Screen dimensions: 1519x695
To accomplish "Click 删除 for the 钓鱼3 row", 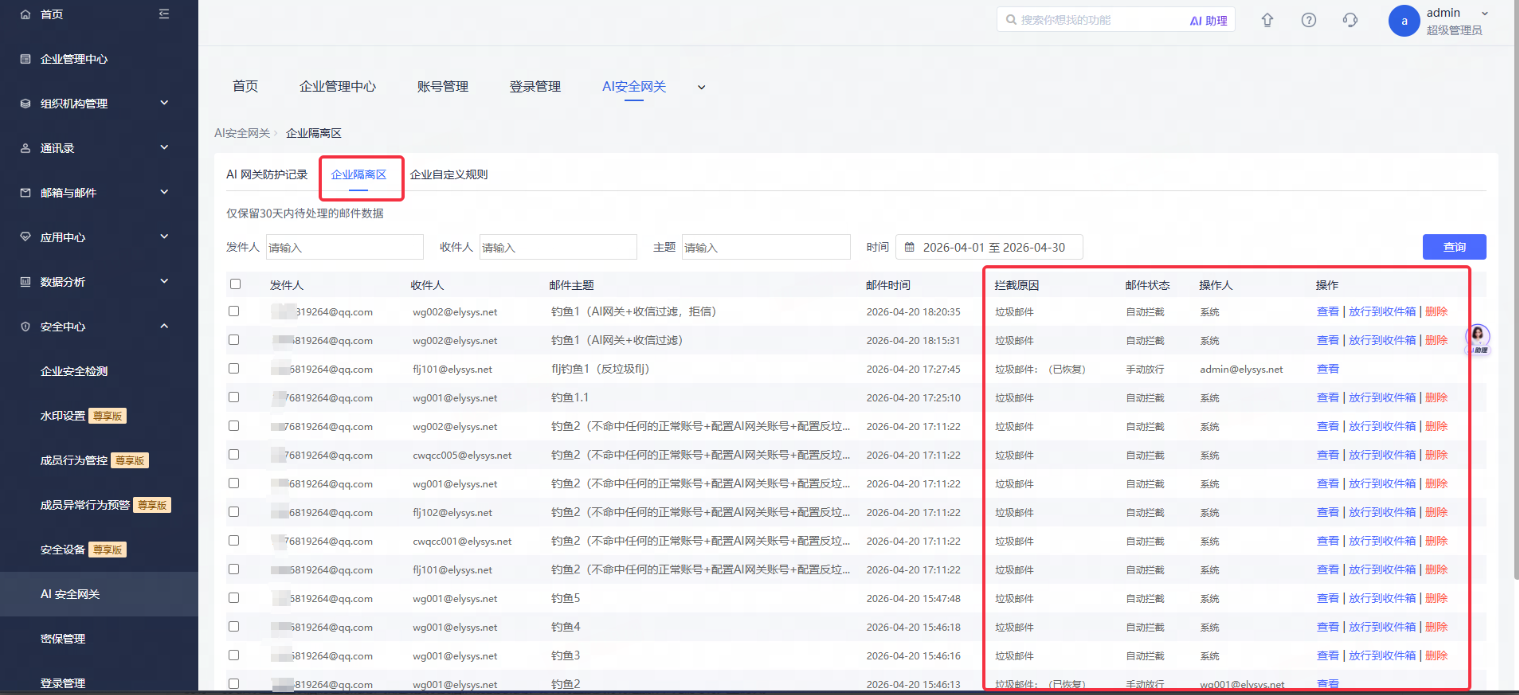I will (x=1436, y=655).
